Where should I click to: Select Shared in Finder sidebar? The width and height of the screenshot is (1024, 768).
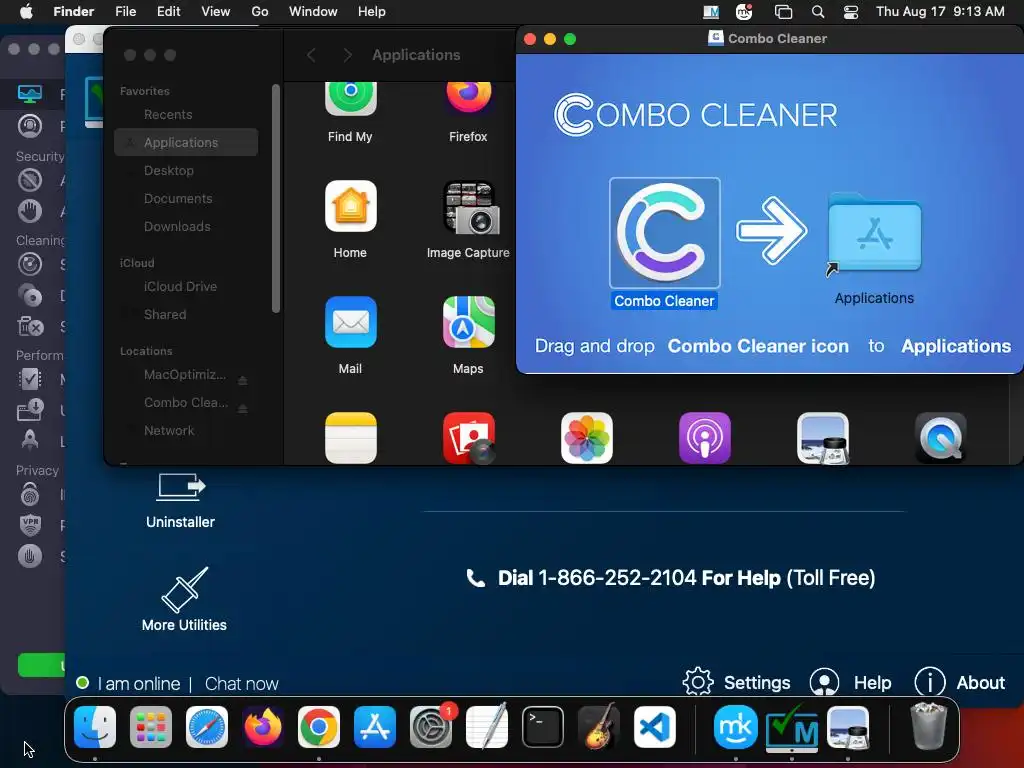coord(186,315)
